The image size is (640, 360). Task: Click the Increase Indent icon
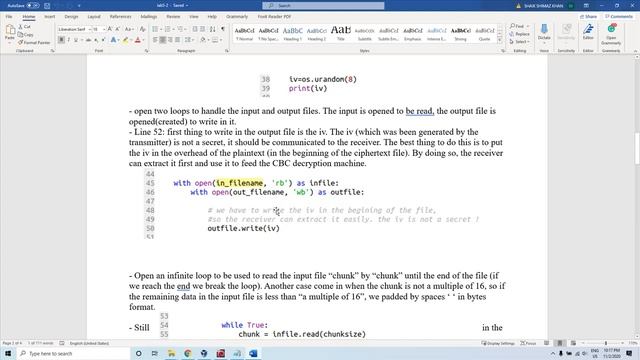click(203, 29)
